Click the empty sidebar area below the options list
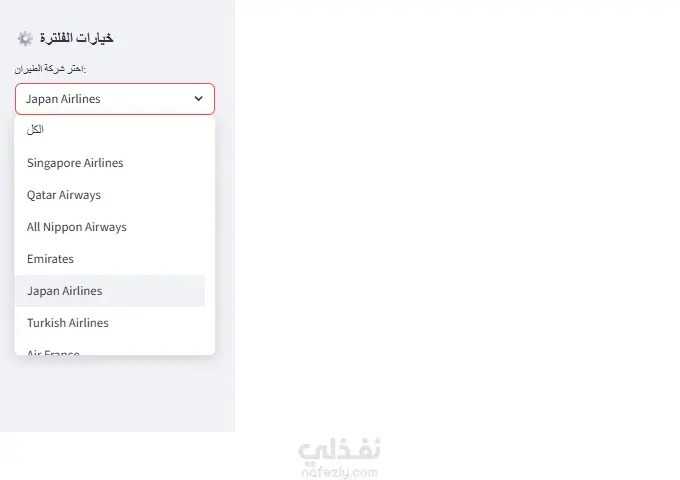The width and height of the screenshot is (680, 480). pos(115,395)
